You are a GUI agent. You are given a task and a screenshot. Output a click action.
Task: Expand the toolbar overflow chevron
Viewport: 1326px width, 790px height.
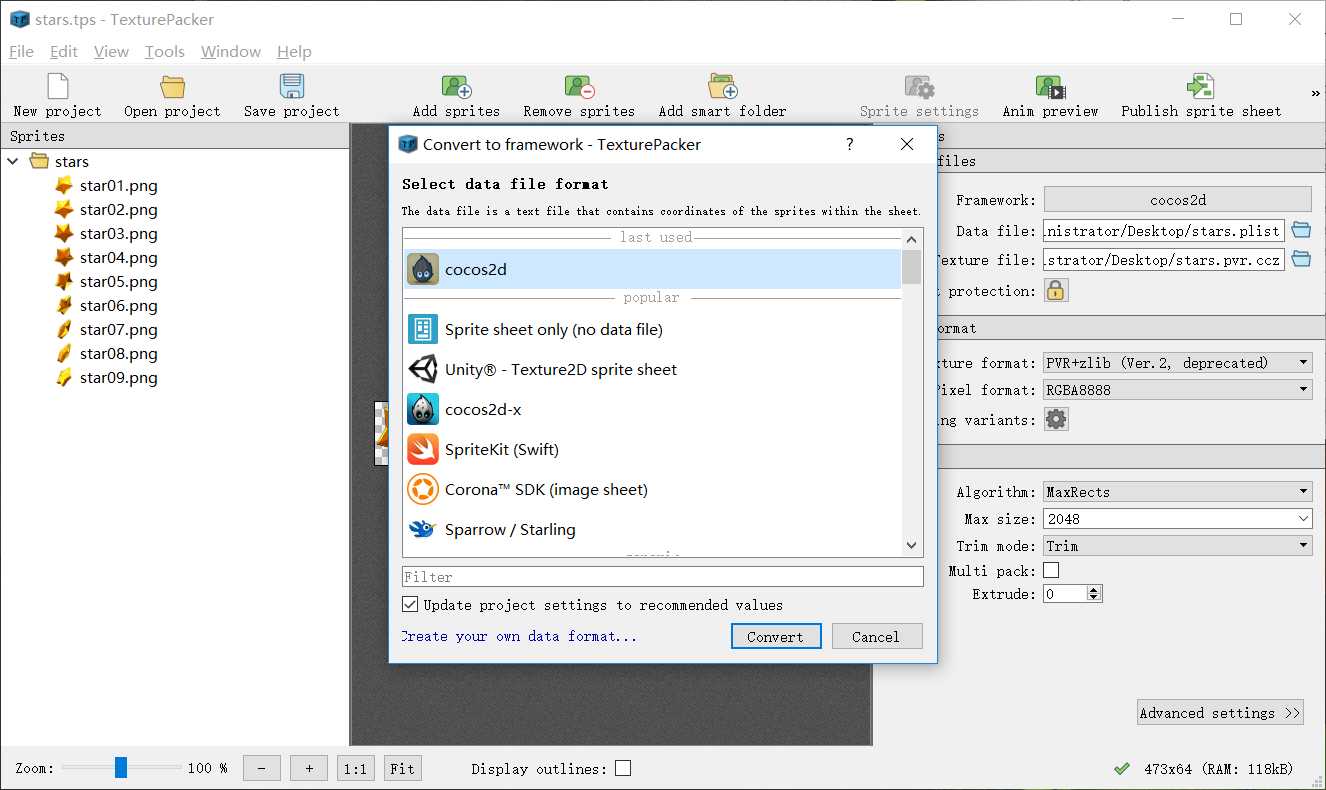click(x=1315, y=93)
